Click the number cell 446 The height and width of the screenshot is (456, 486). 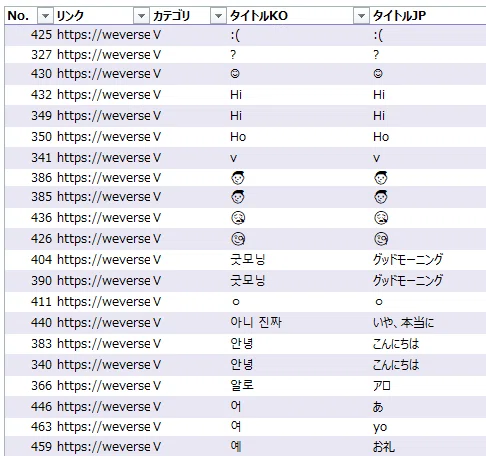point(42,407)
